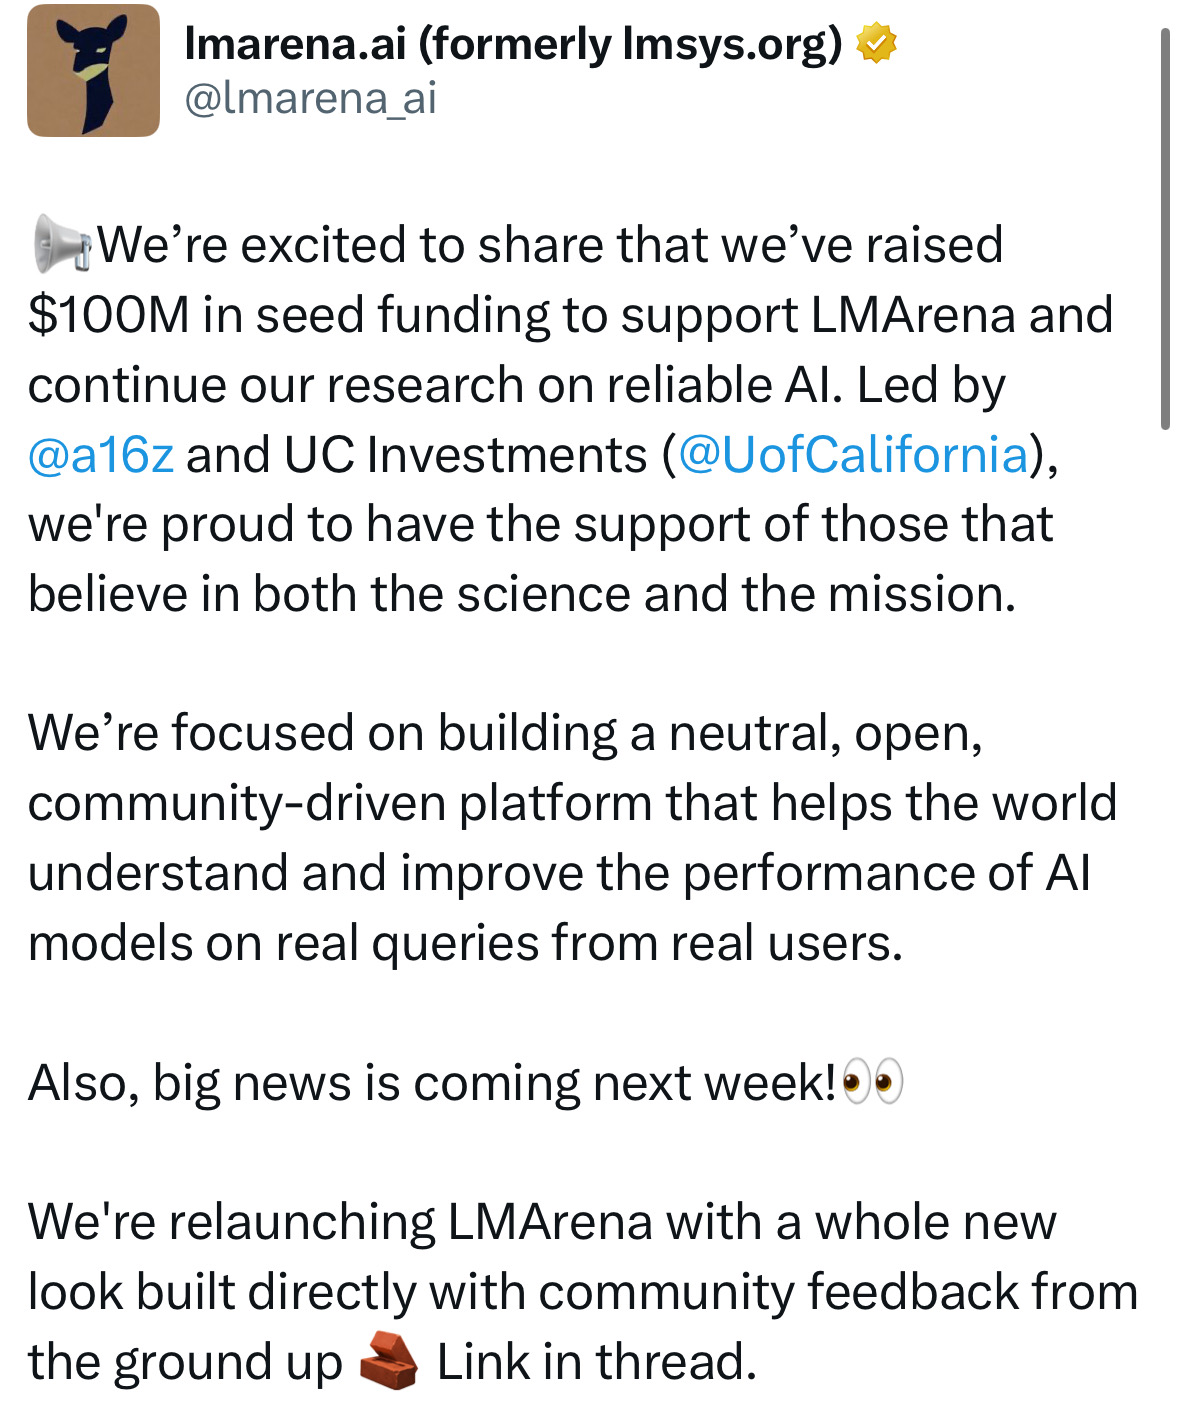Click the vertical scrollbar thumb
Image resolution: width=1179 pixels, height=1414 pixels.
pyautogui.click(x=1165, y=229)
